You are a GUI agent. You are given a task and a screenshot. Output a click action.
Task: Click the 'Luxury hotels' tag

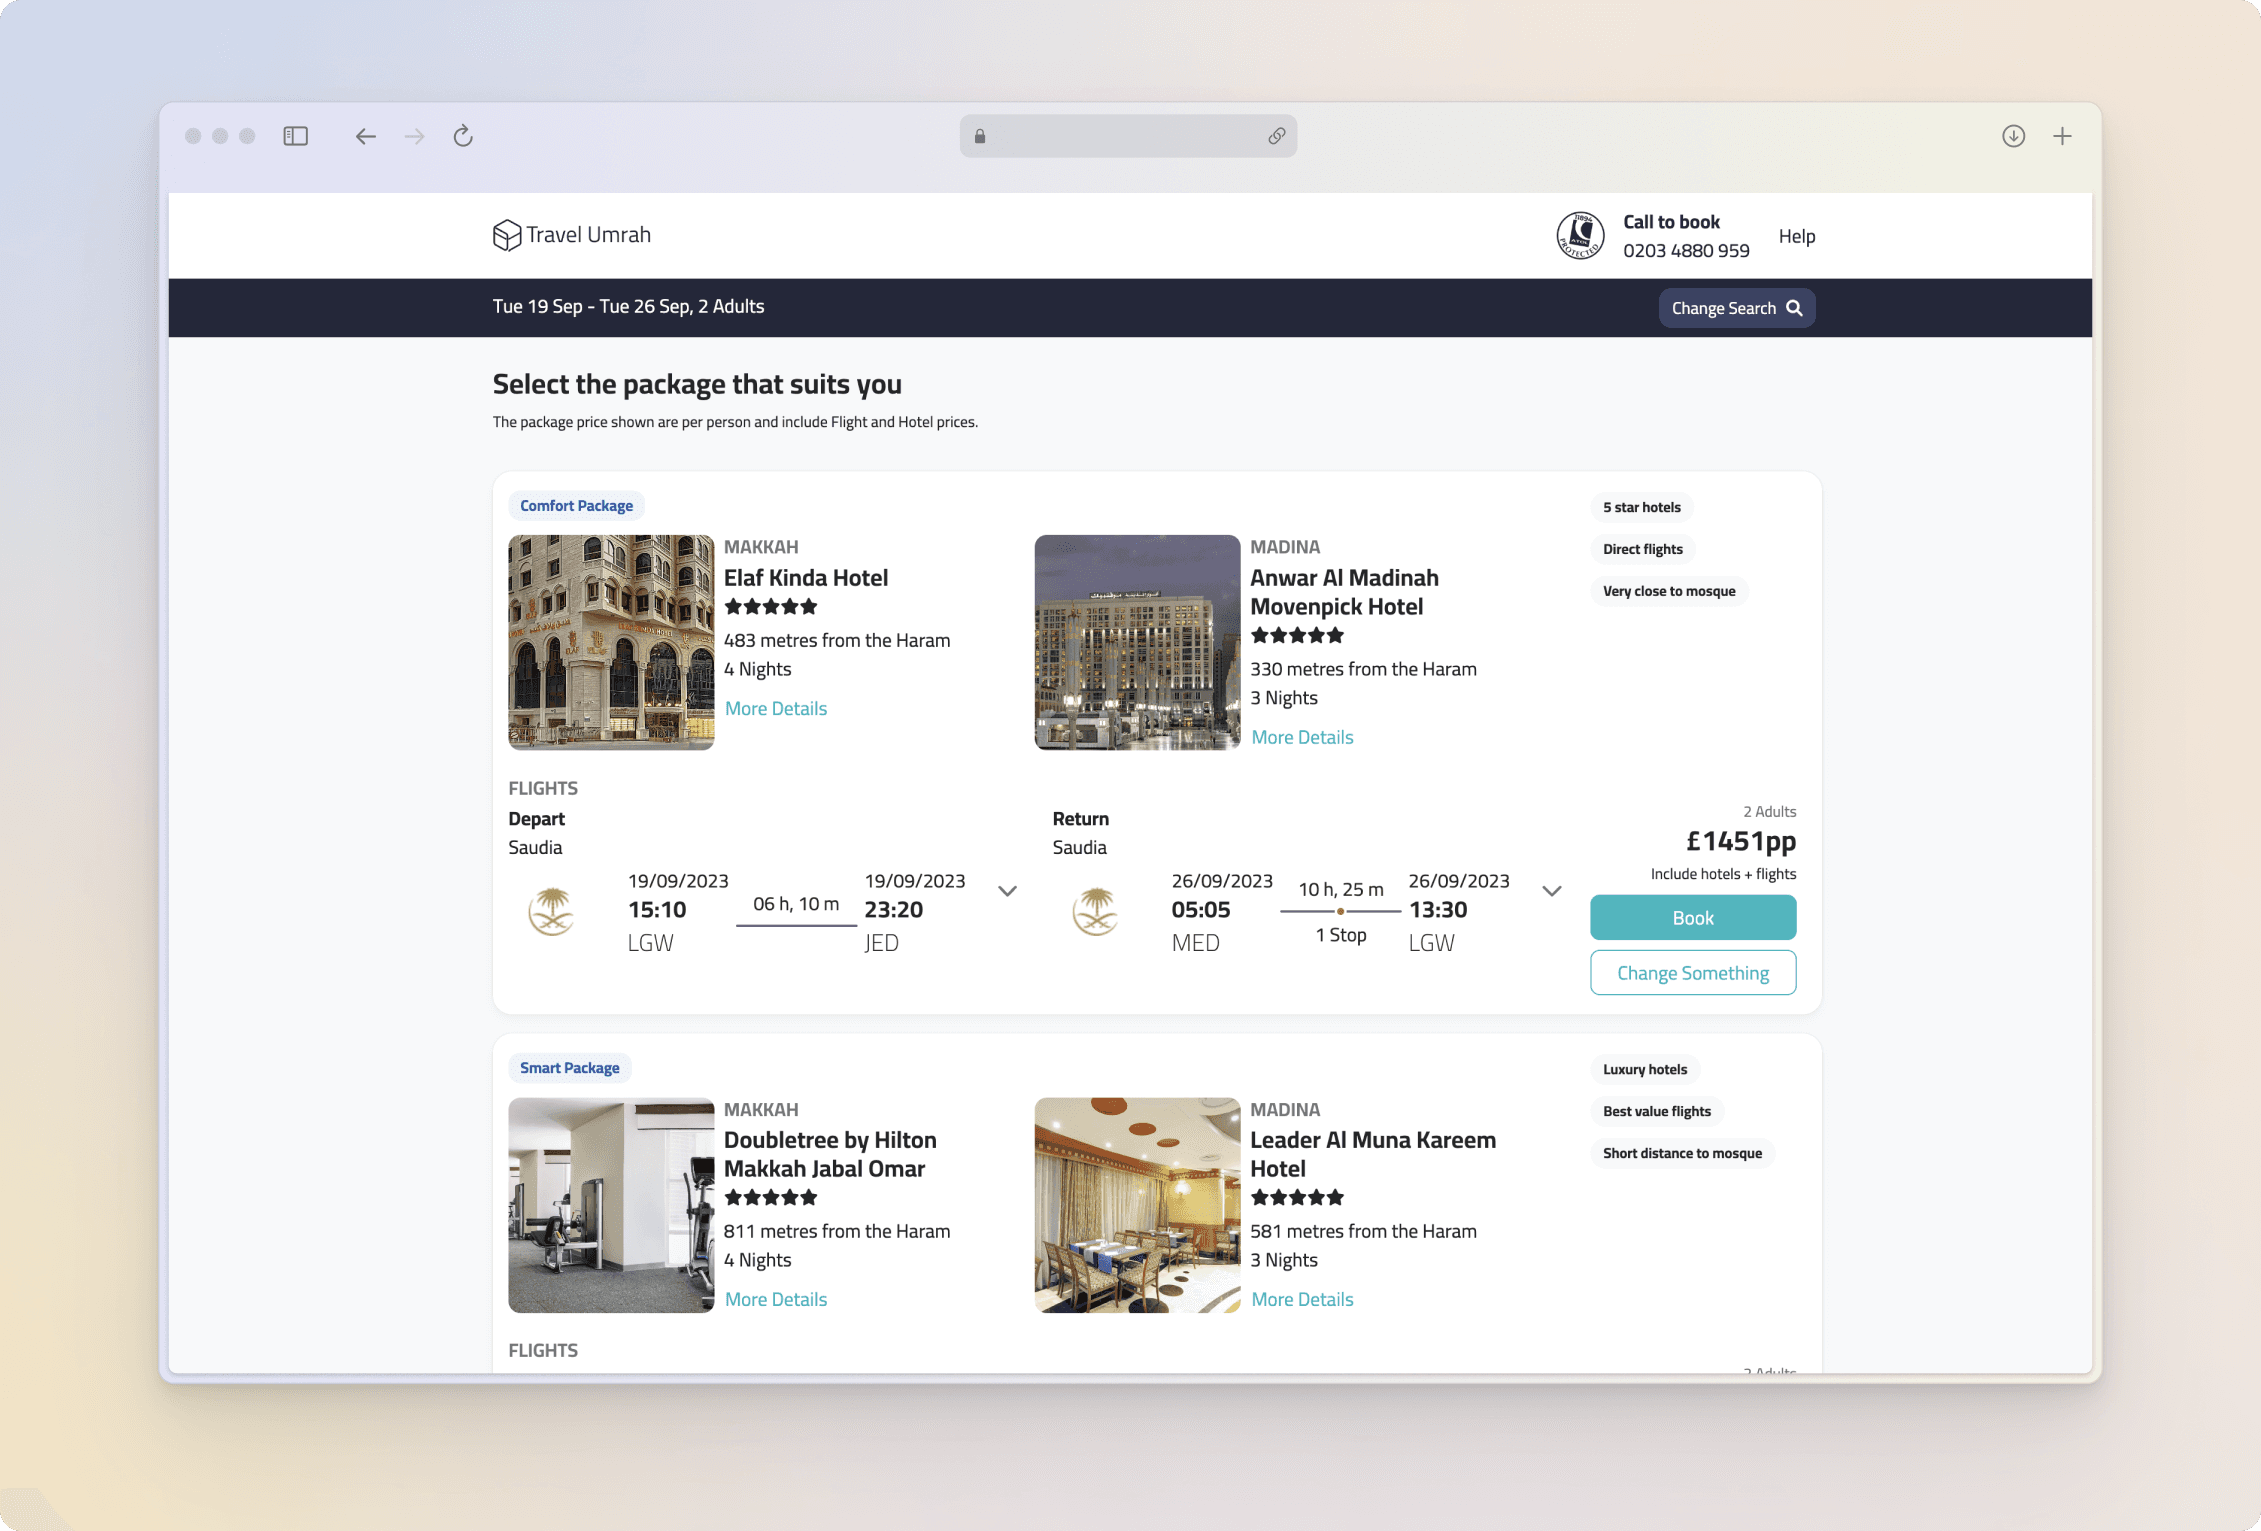point(1645,1069)
